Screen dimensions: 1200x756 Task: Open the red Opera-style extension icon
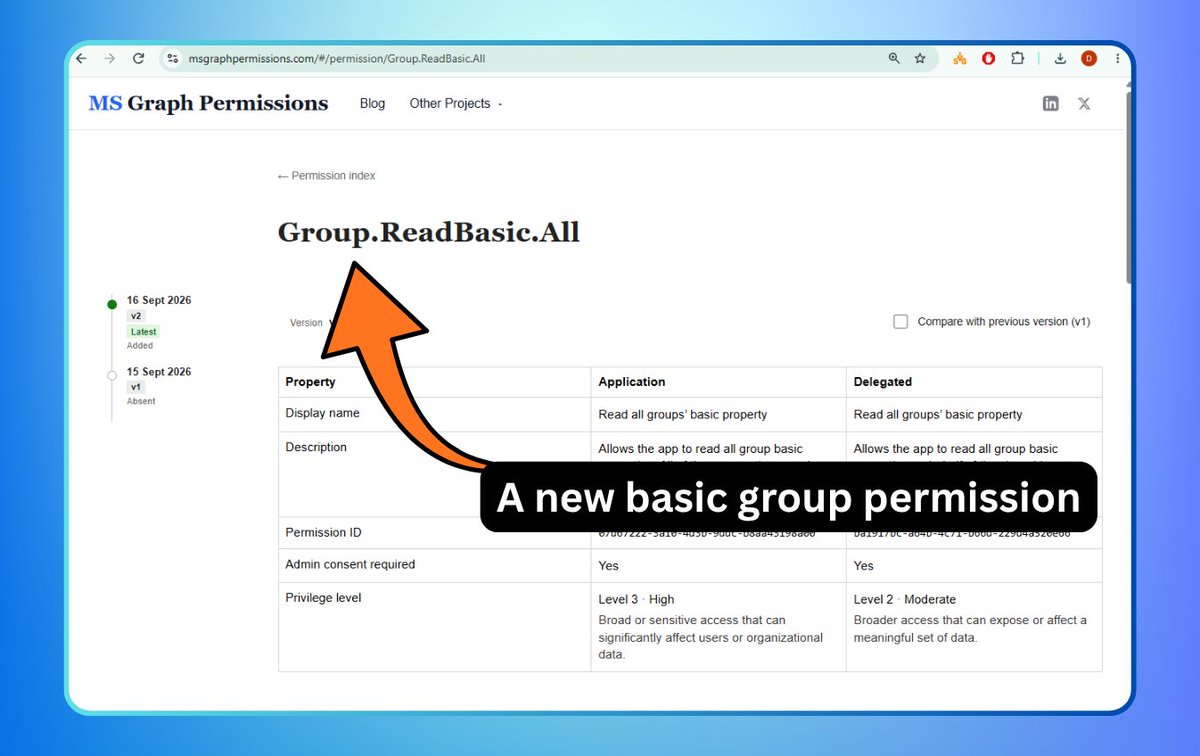click(989, 59)
